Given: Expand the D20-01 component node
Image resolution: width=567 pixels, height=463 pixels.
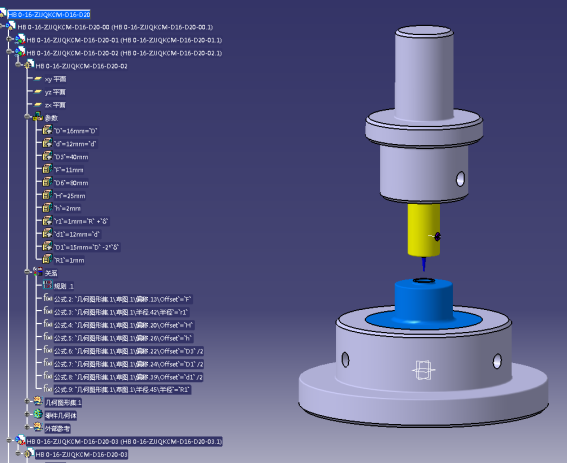Looking at the screenshot, I should click(9, 39).
